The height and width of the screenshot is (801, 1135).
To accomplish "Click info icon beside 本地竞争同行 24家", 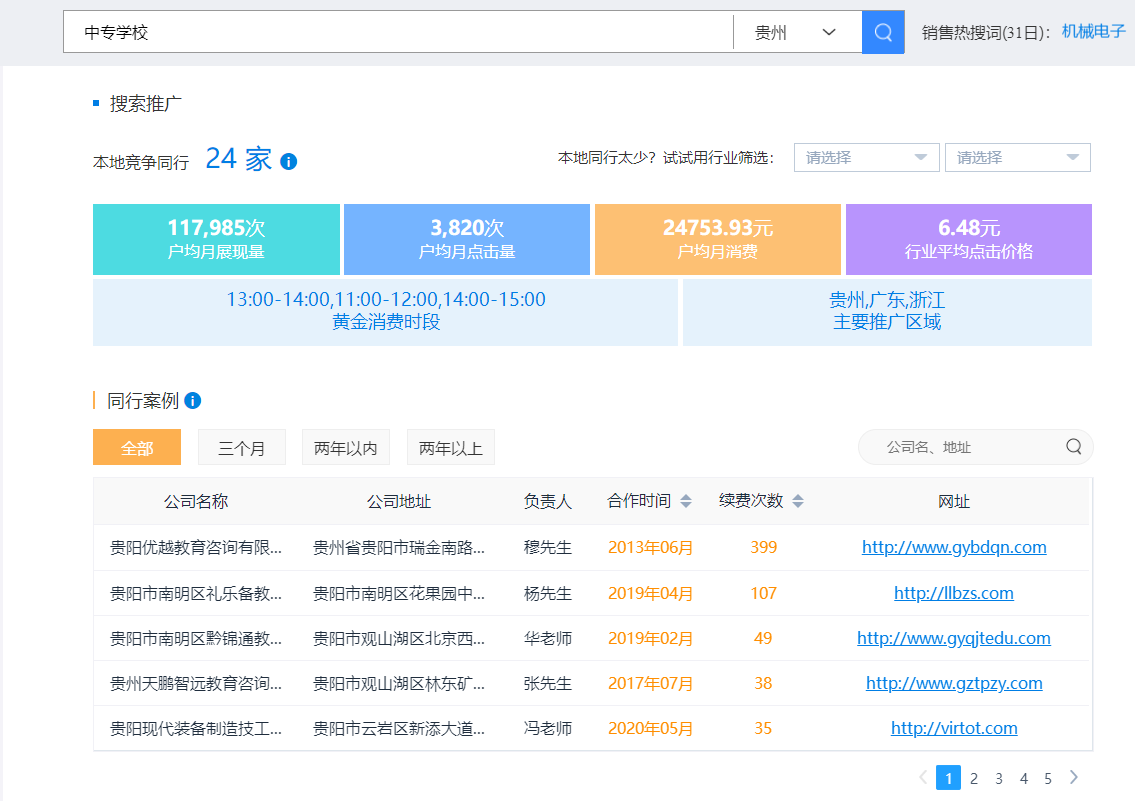I will 289,161.
